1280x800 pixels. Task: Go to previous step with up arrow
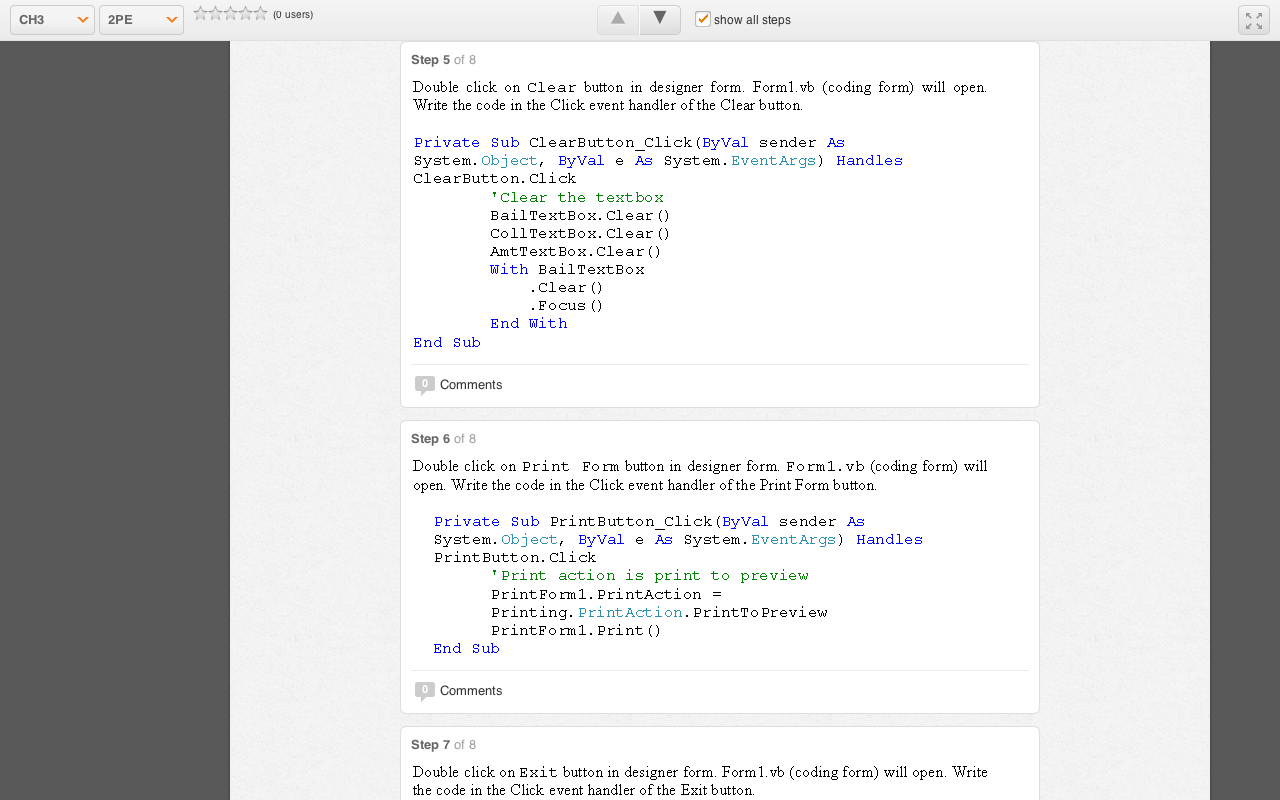click(x=618, y=19)
